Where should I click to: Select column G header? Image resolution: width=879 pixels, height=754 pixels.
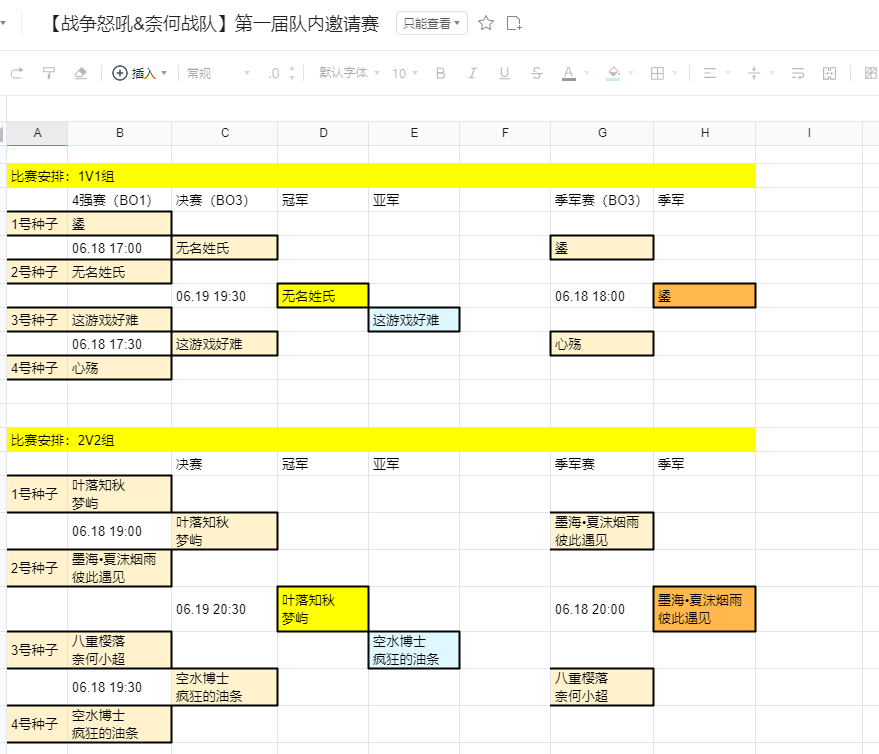pyautogui.click(x=602, y=133)
